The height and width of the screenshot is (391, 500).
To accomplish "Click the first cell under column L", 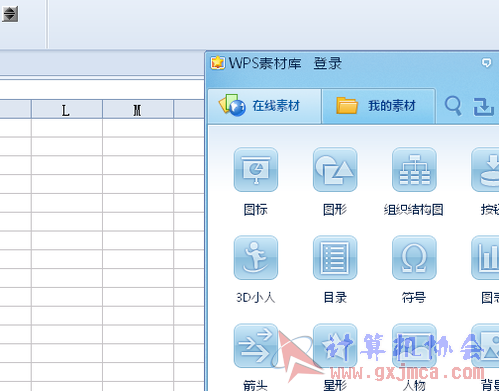I will (x=67, y=128).
